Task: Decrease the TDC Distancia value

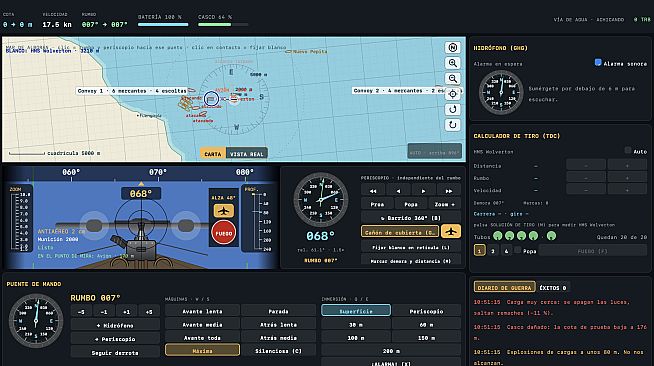Action: (586, 165)
